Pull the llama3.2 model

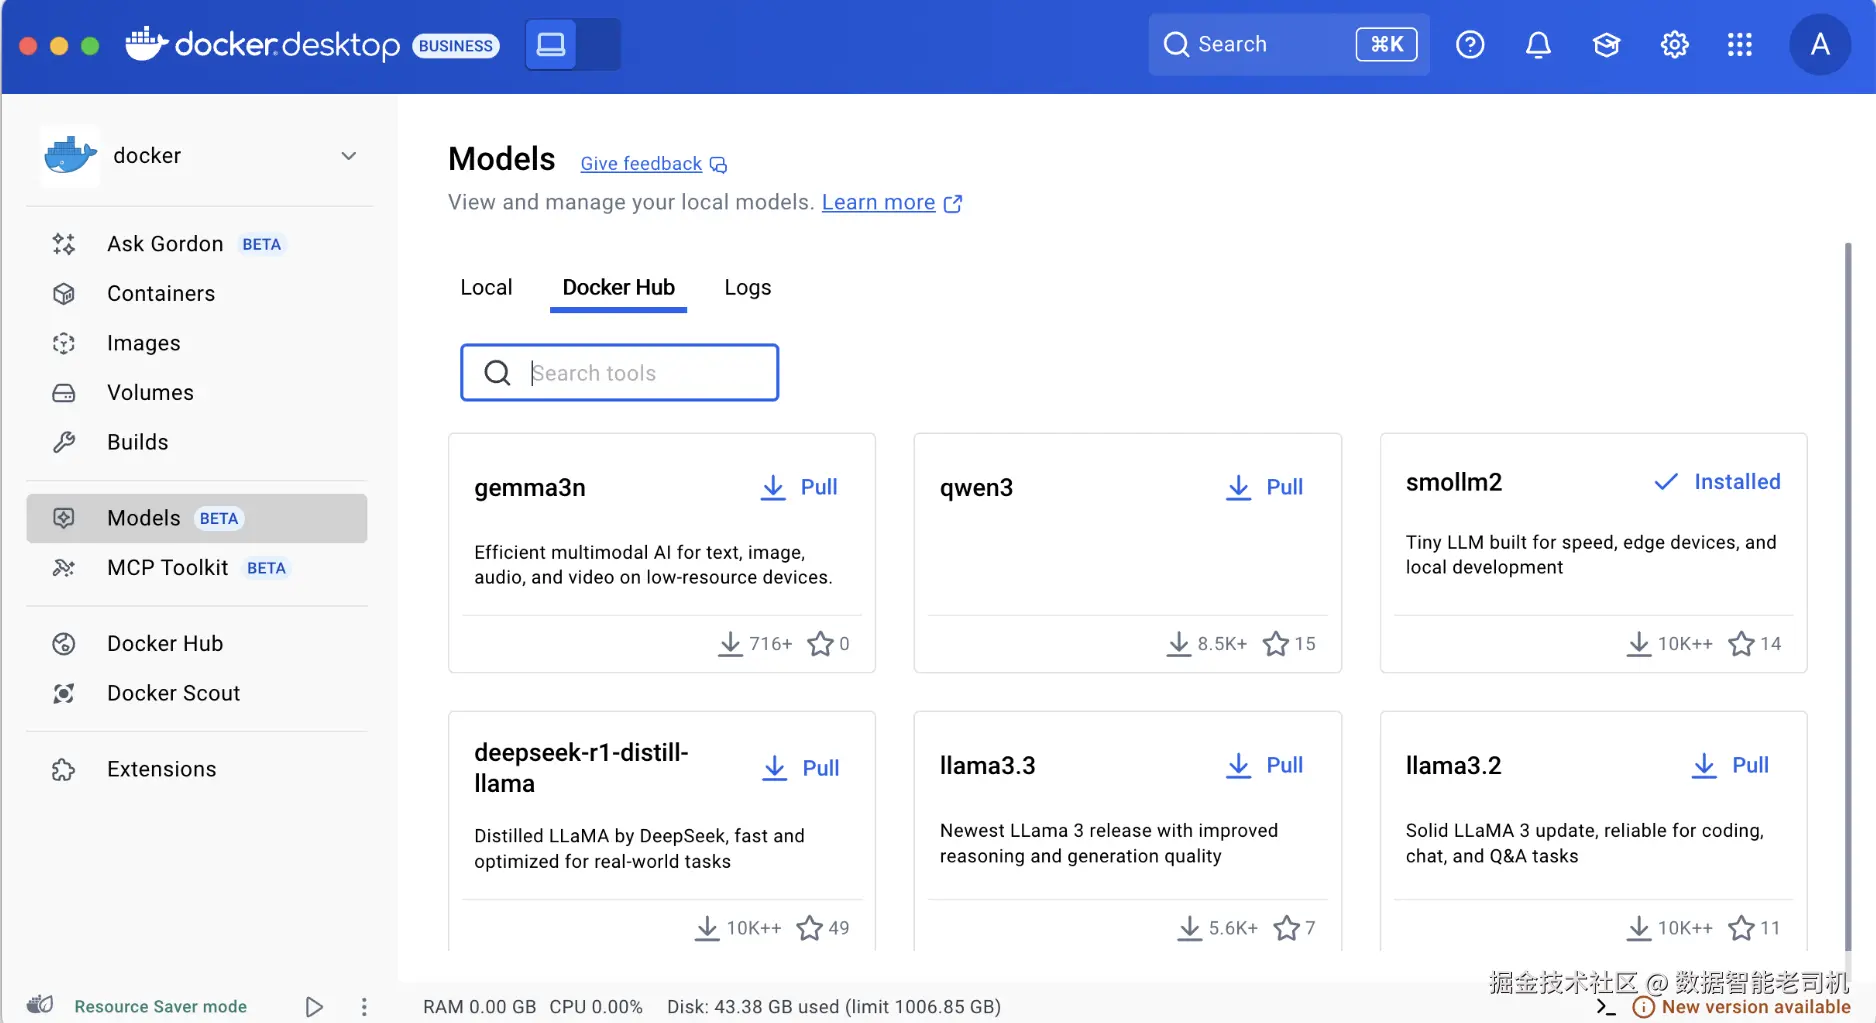(x=1731, y=765)
